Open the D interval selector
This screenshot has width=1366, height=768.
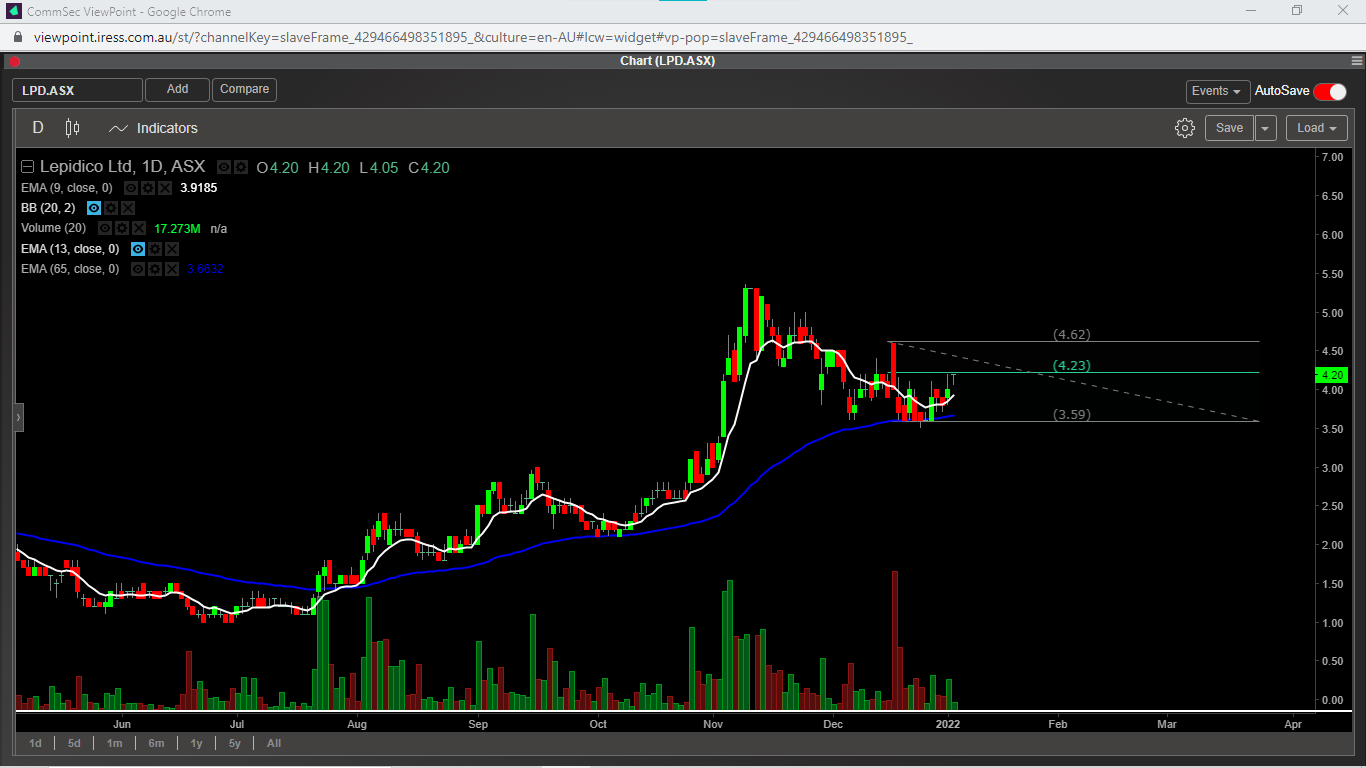click(38, 128)
